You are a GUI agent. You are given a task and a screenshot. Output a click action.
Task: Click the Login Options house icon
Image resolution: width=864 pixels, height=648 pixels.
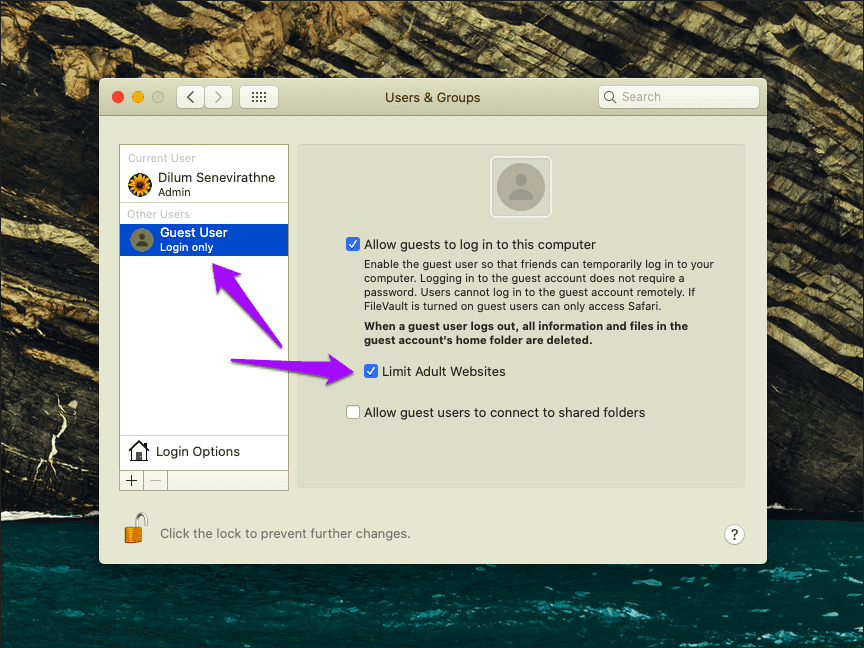(x=139, y=451)
